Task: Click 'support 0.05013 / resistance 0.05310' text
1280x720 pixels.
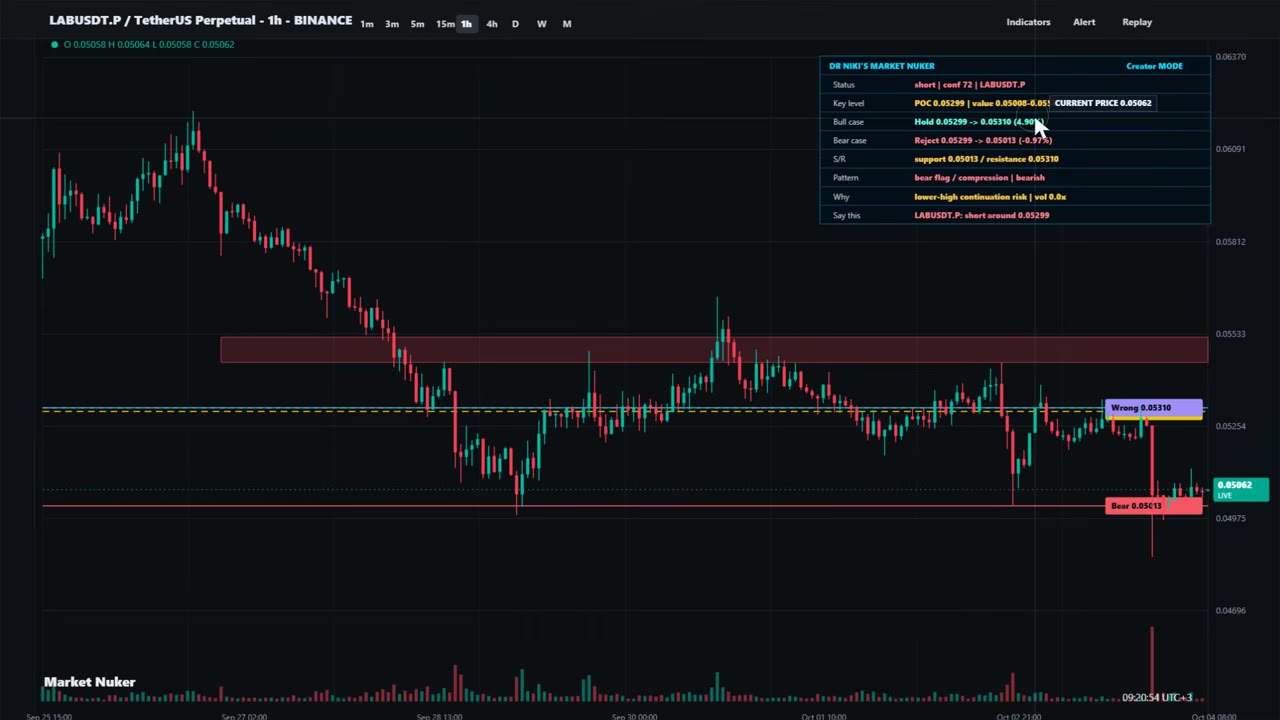Action: tap(986, 159)
